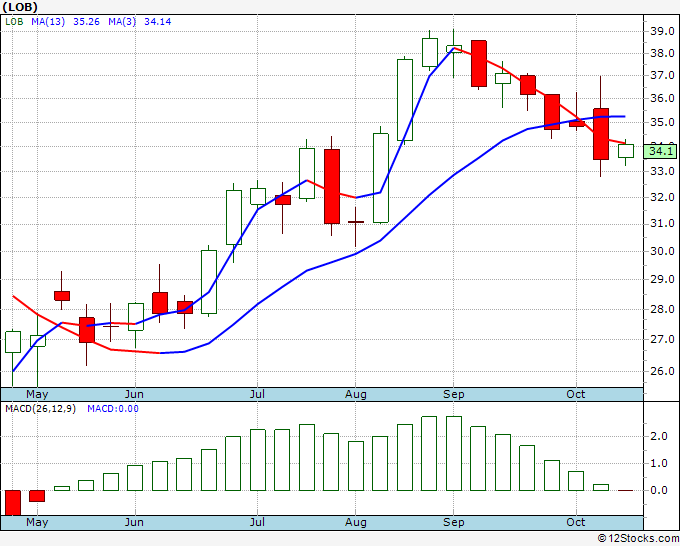This screenshot has height=546, width=680.
Task: Click the big red October candle
Action: (x=601, y=134)
